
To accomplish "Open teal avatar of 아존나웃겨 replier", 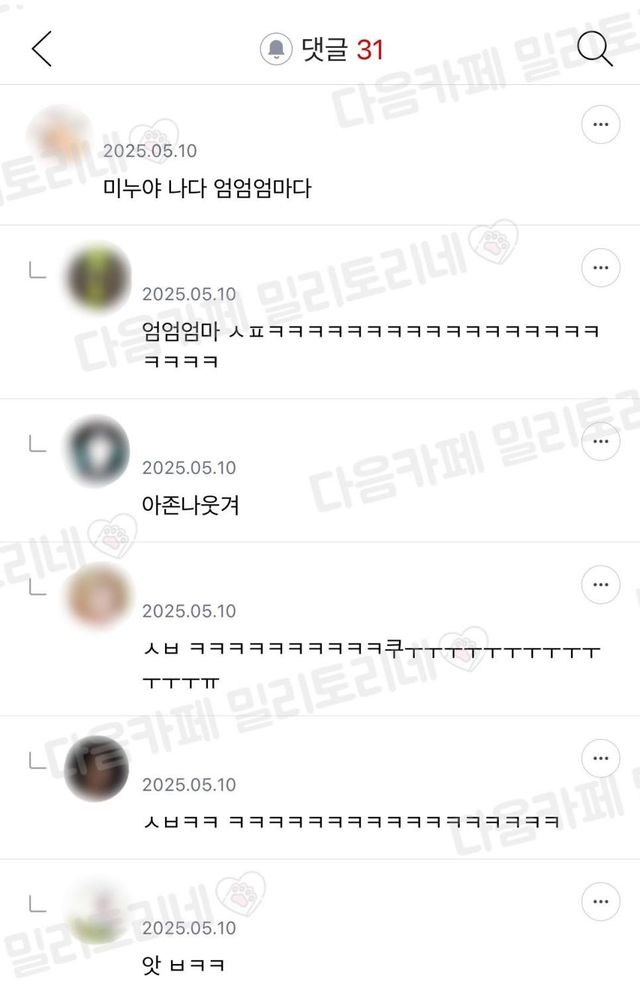I will [x=97, y=450].
